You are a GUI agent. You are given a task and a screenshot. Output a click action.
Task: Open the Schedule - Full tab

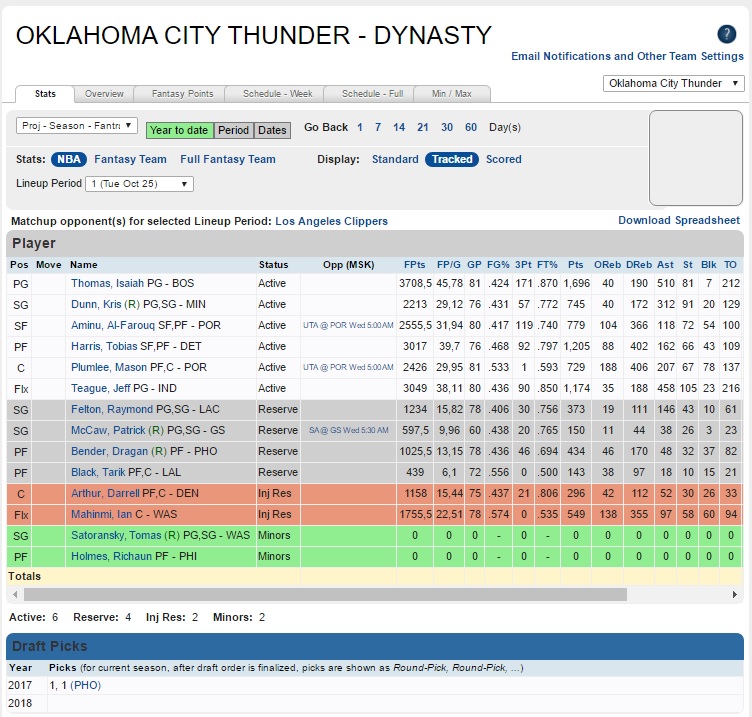[x=372, y=94]
